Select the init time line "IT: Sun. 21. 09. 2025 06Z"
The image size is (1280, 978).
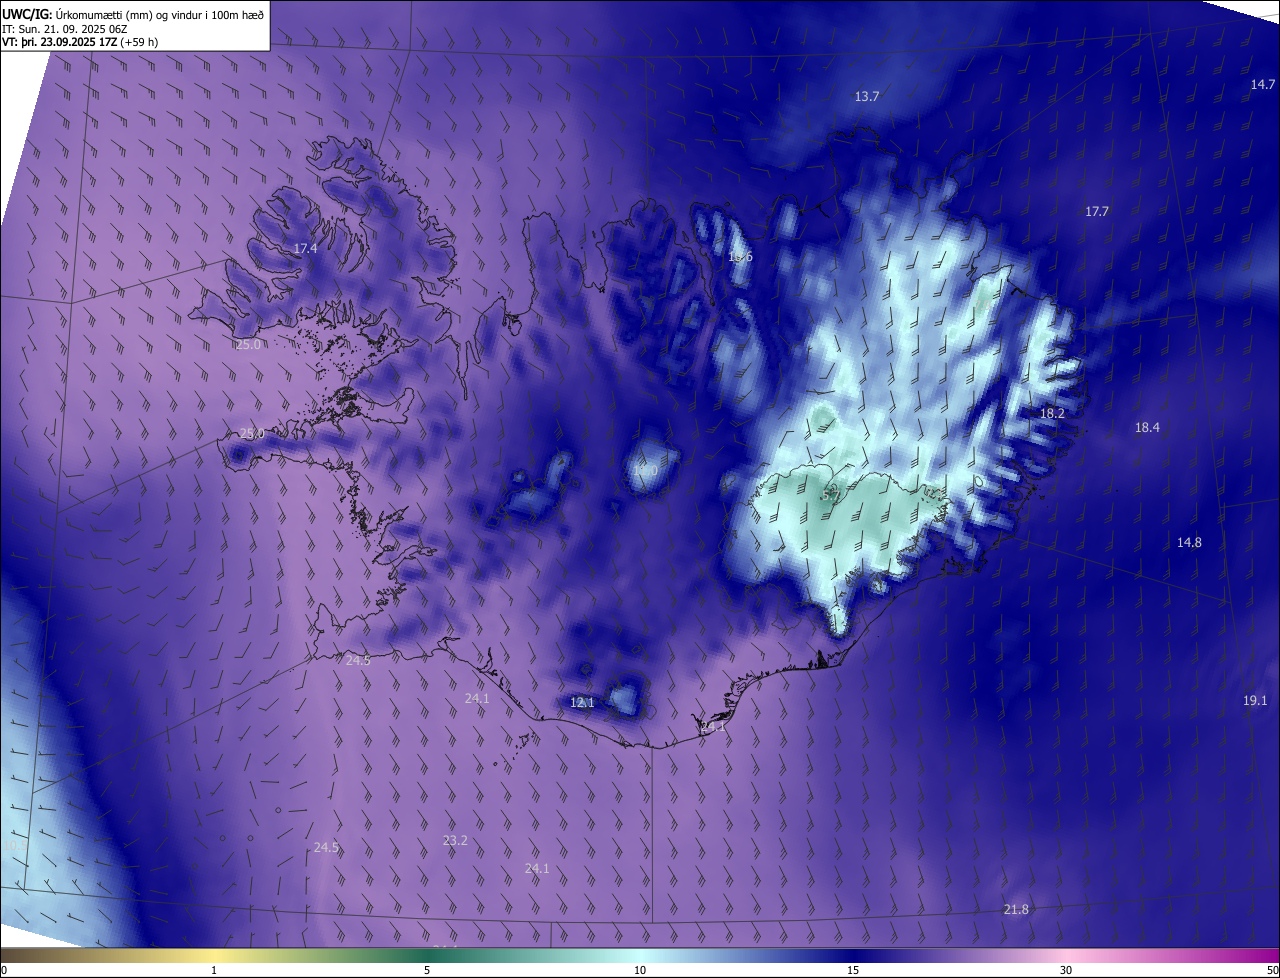tap(65, 28)
